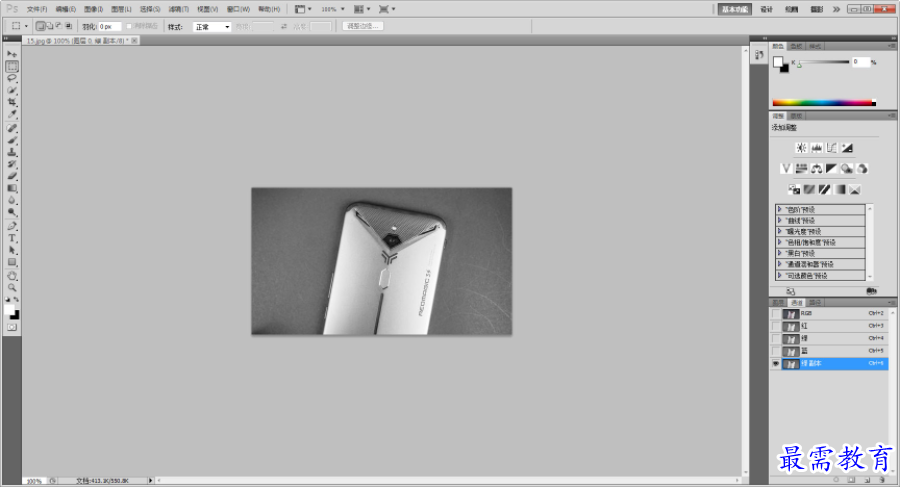
Task: Open the 文件(F) menu
Action: click(x=37, y=9)
